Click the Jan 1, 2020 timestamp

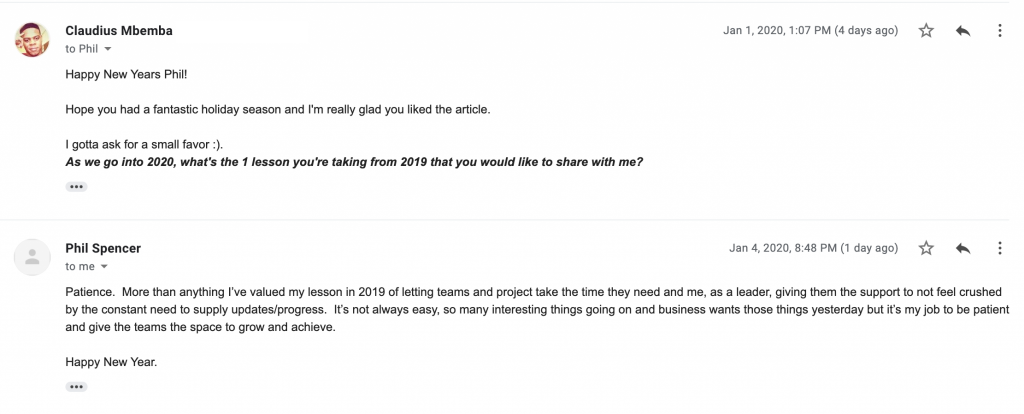pyautogui.click(x=810, y=31)
